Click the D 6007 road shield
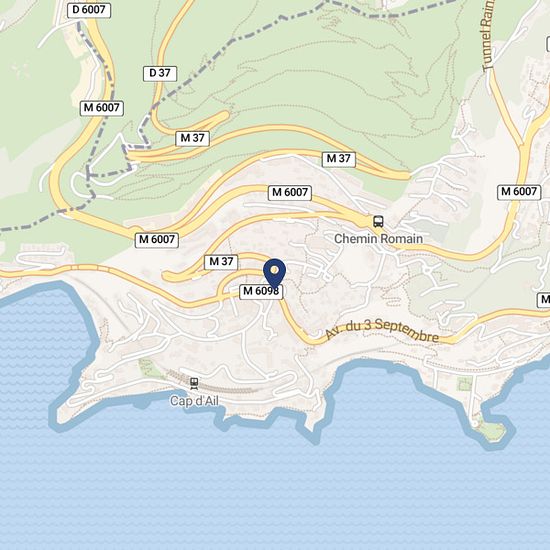Image resolution: width=550 pixels, height=550 pixels. pos(89,10)
